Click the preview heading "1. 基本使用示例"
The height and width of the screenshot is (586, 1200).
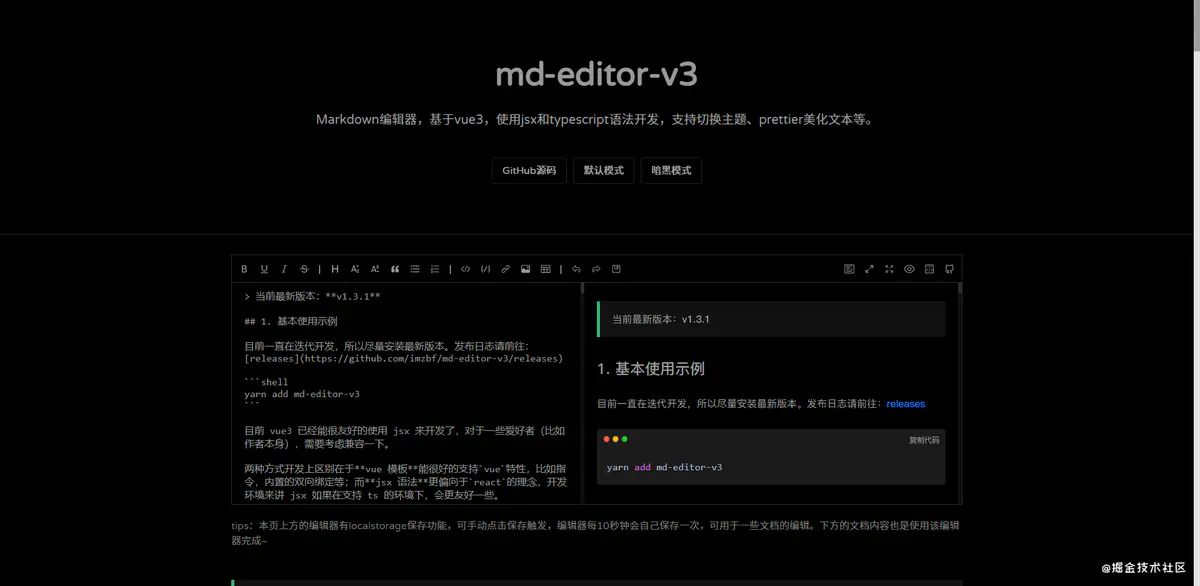tap(651, 369)
